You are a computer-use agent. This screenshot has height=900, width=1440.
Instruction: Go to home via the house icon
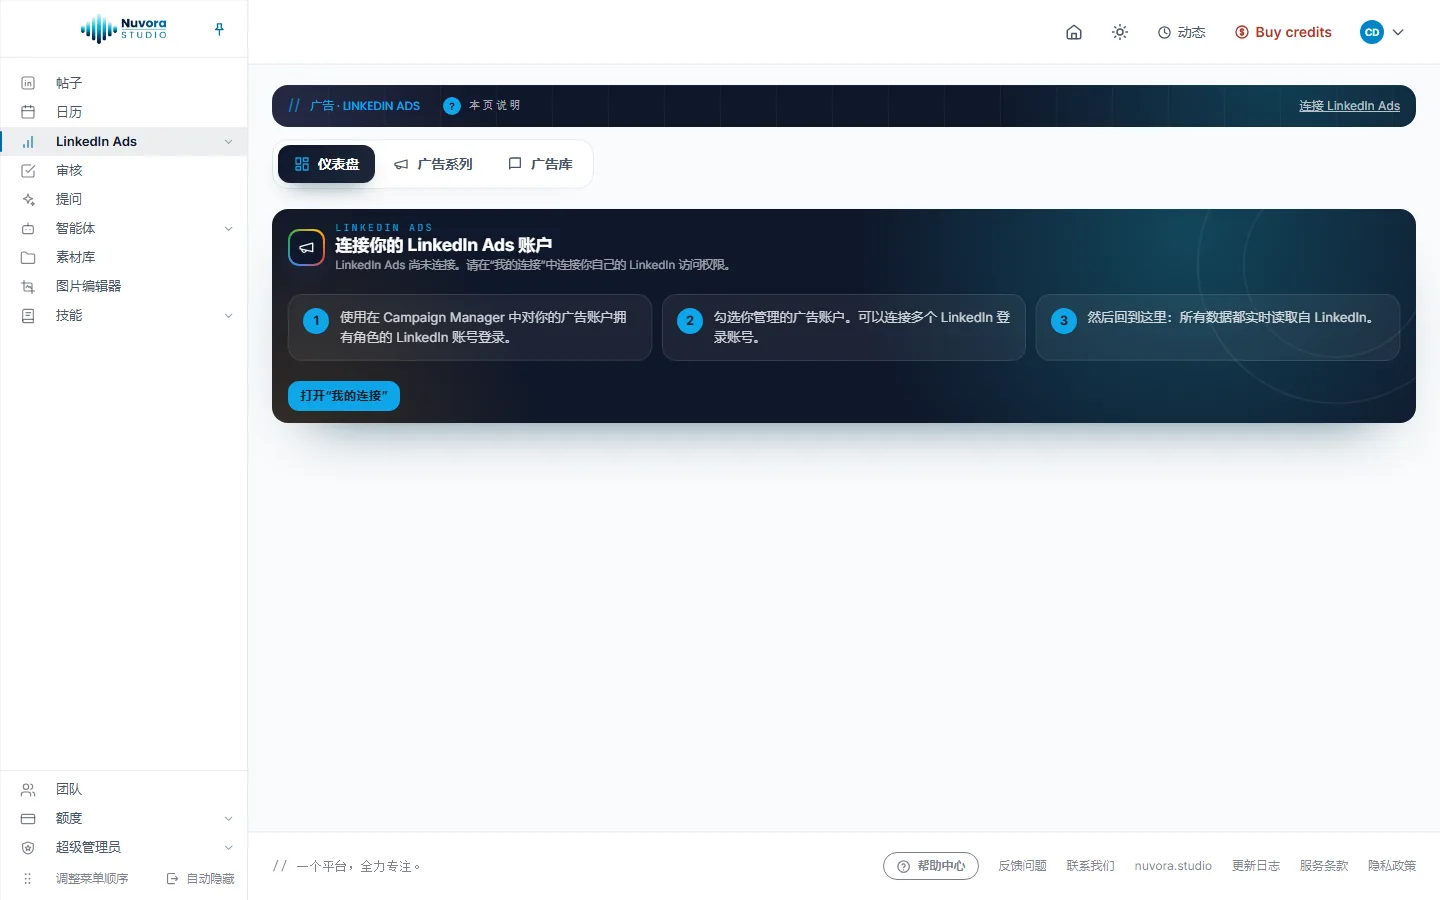coord(1074,32)
